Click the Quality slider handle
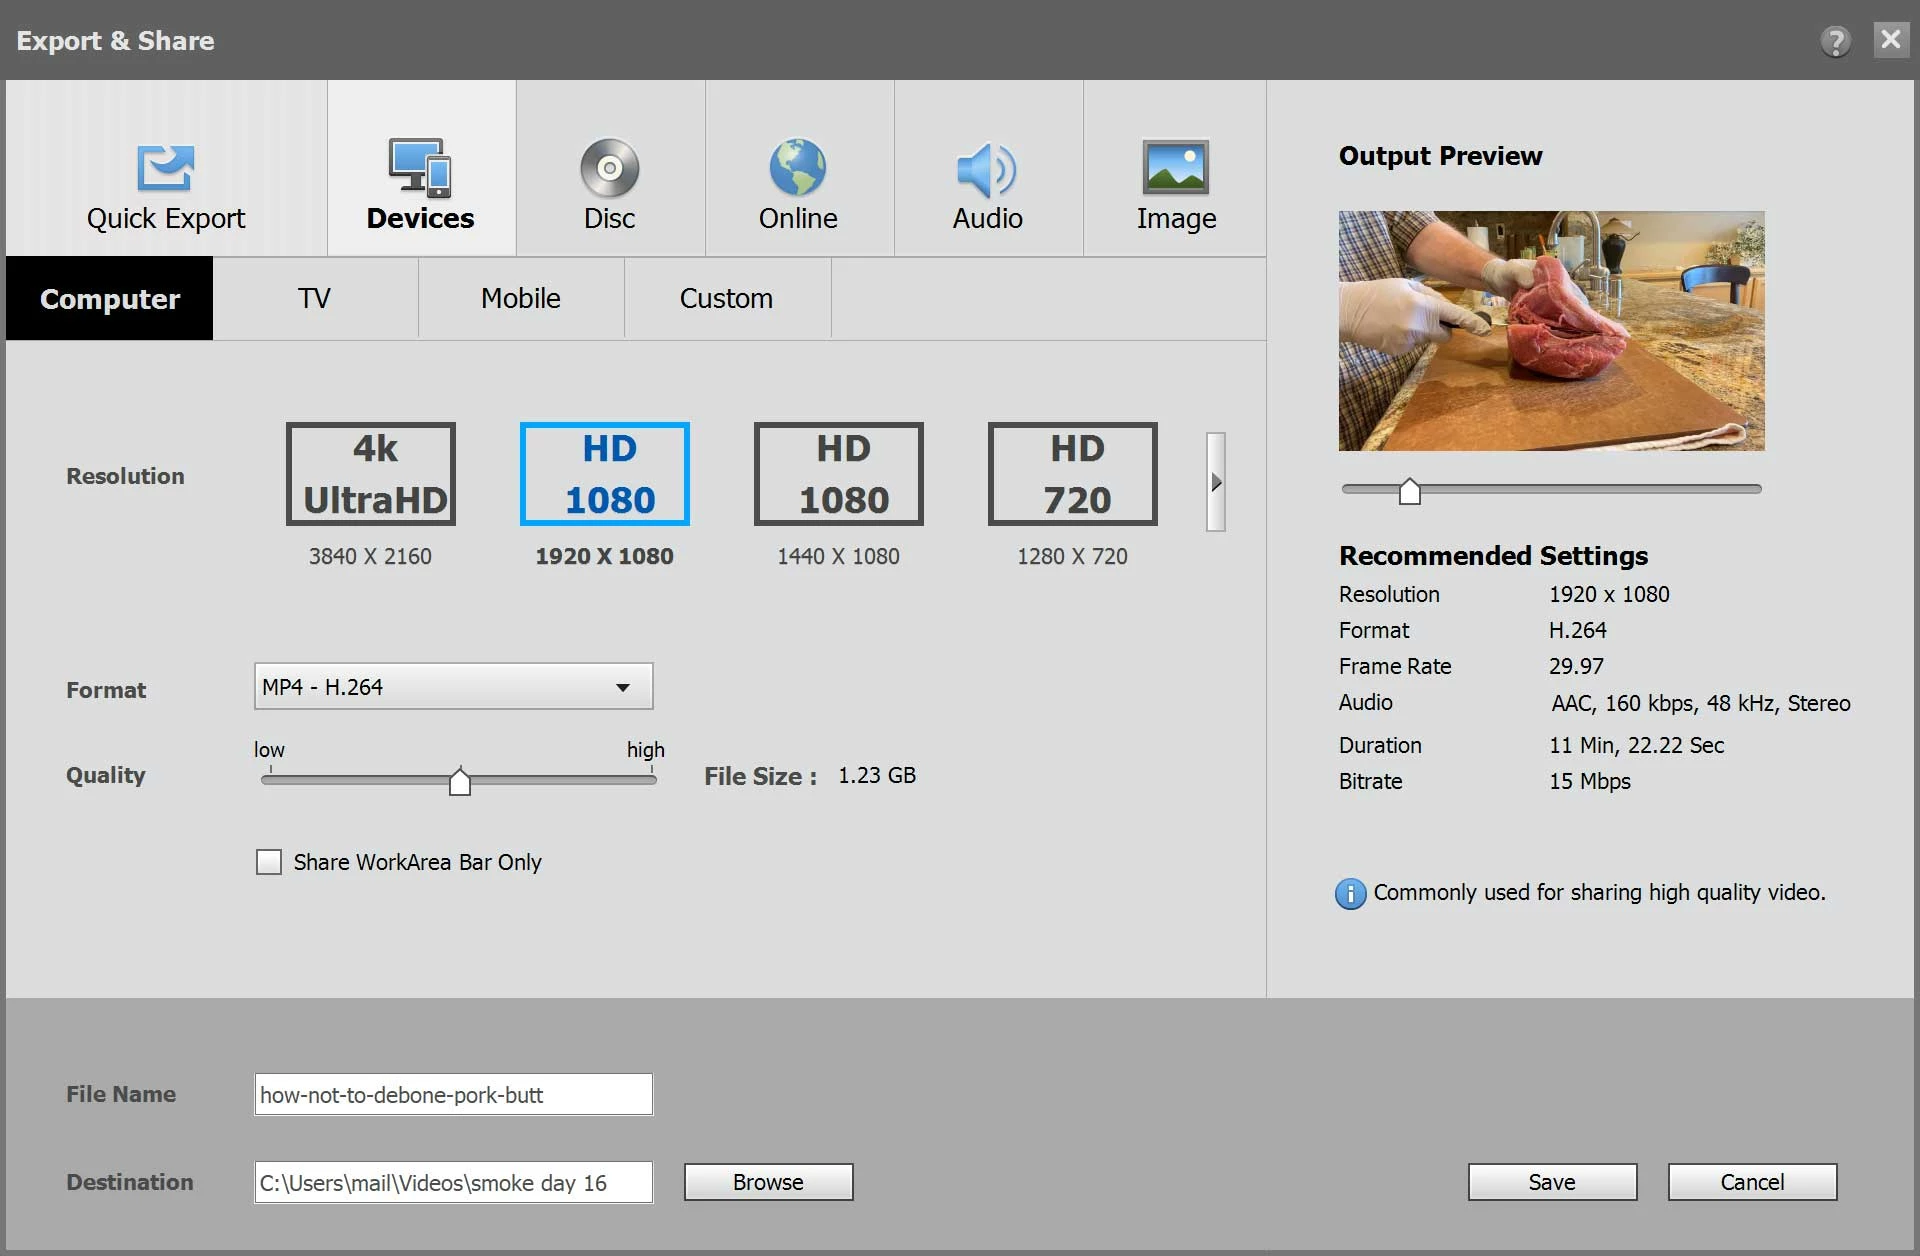 [460, 782]
